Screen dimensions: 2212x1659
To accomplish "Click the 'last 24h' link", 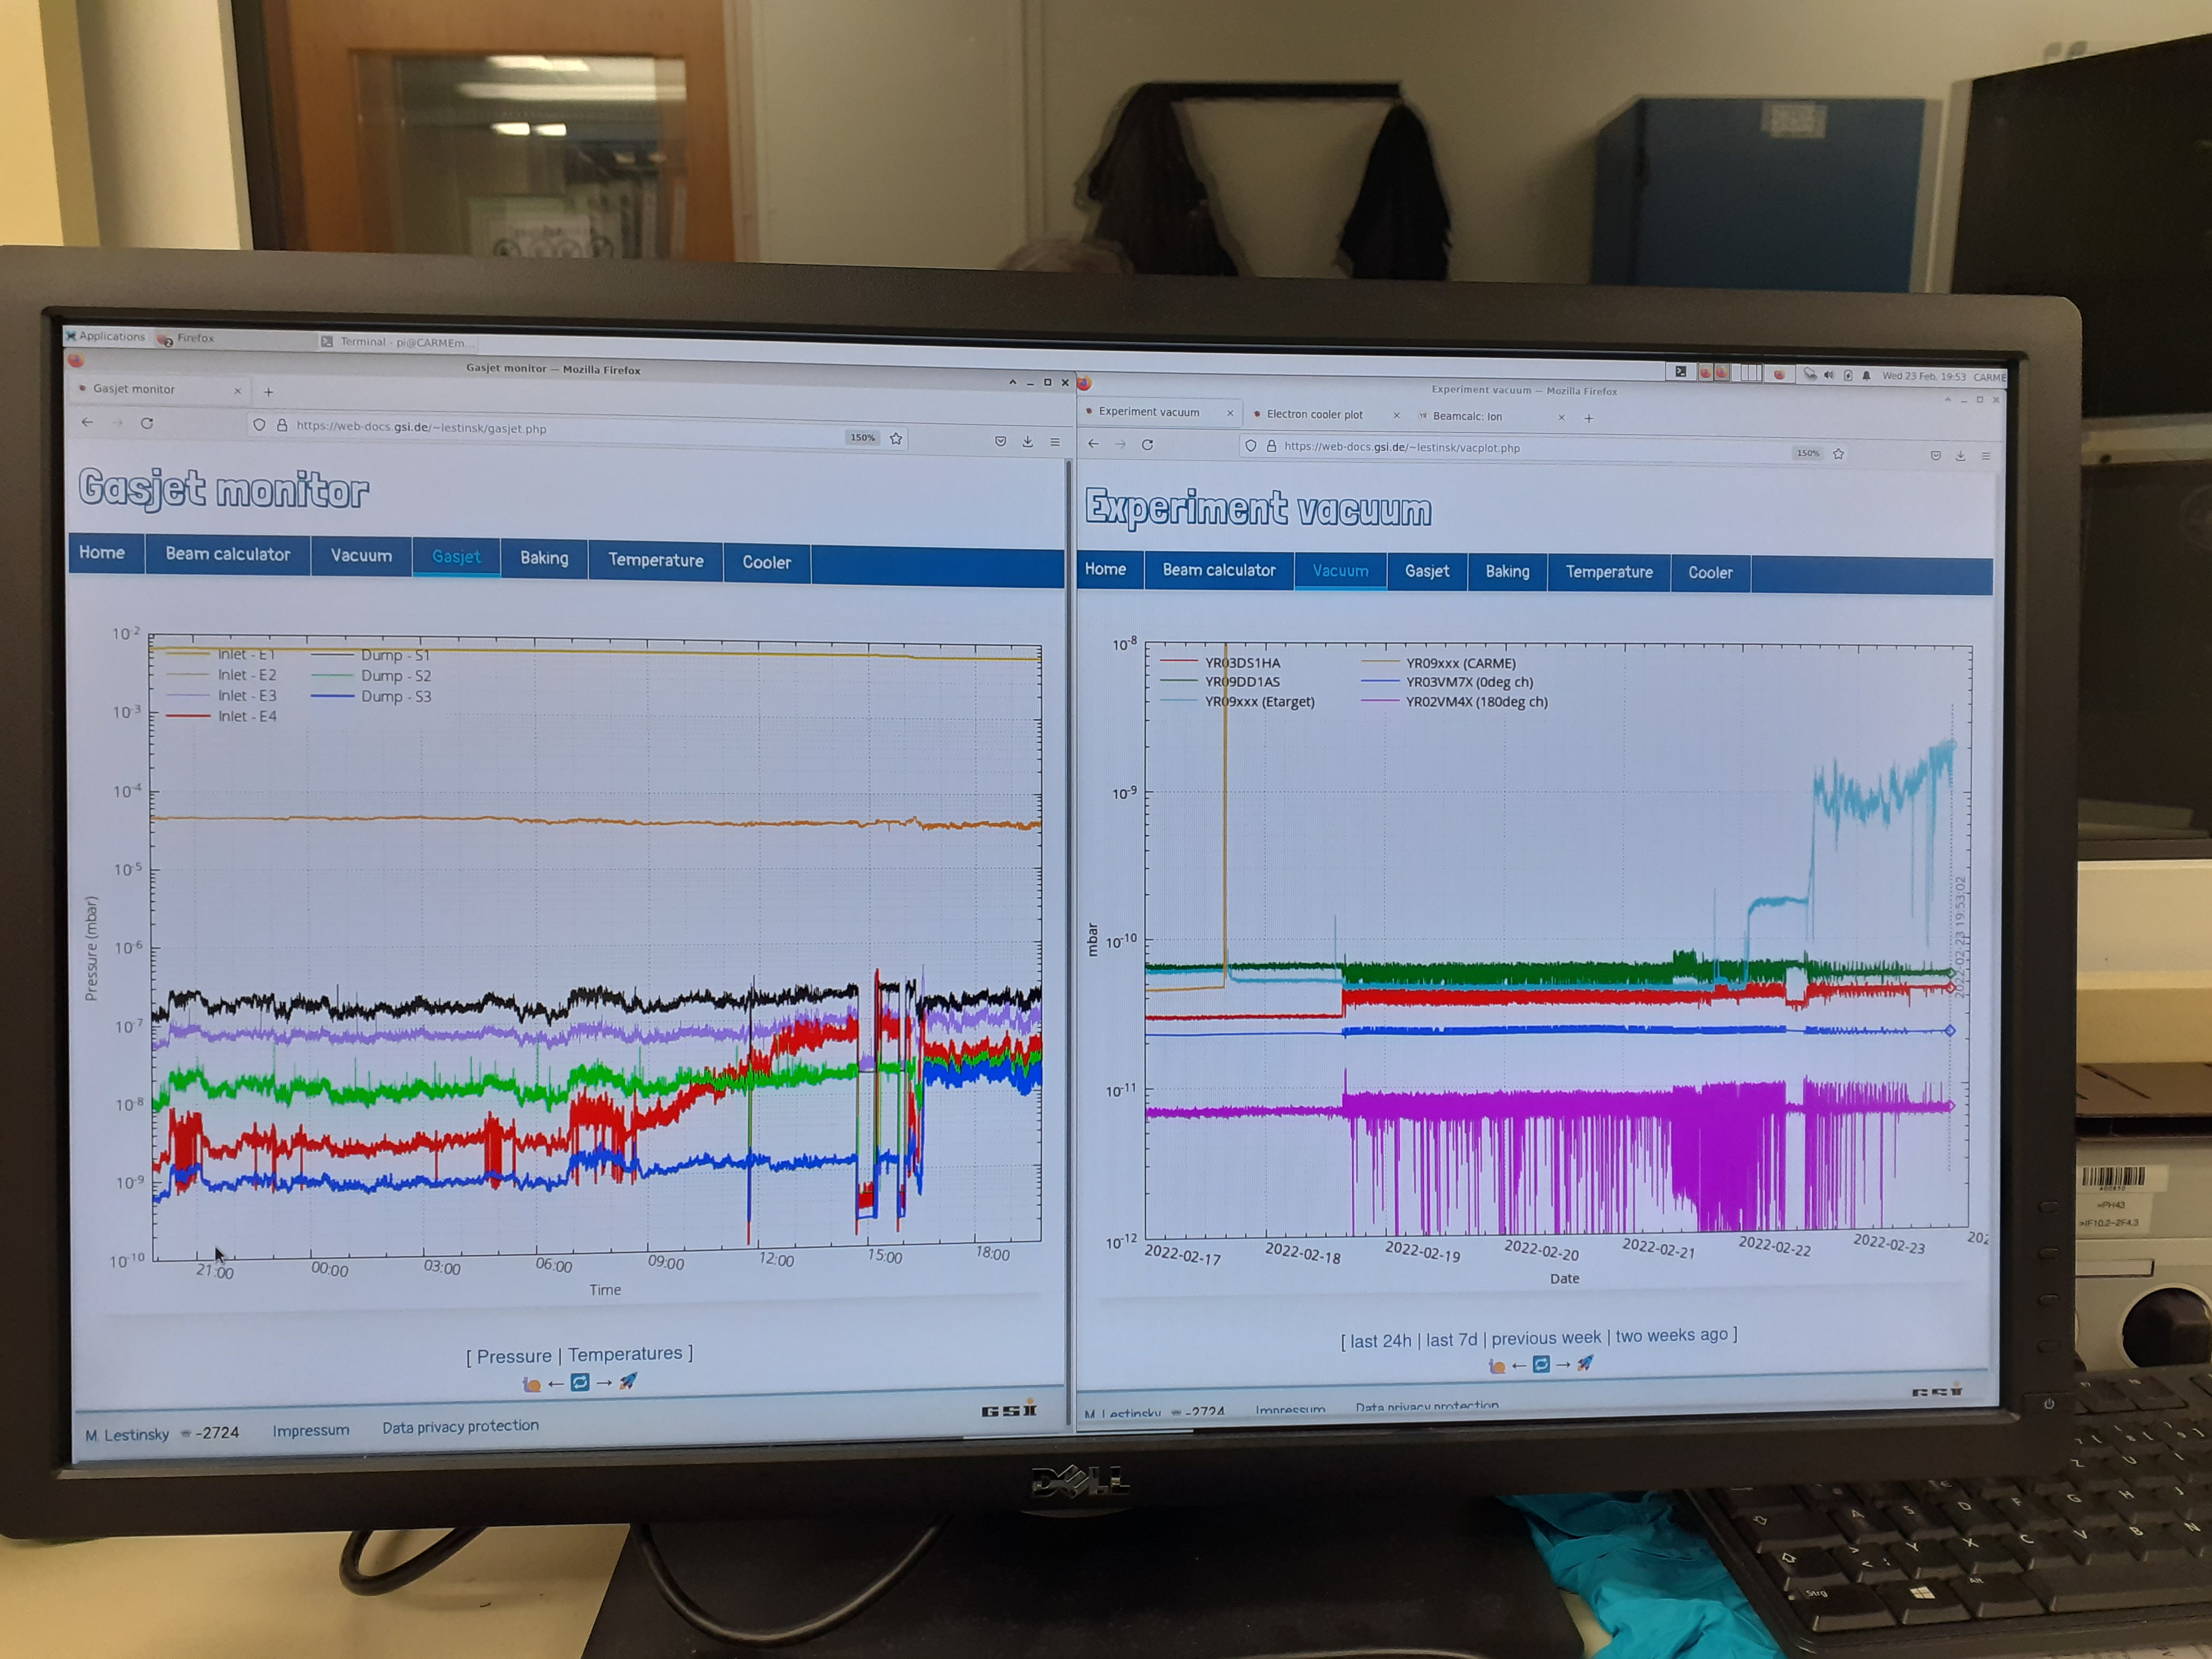I will [x=1380, y=1341].
